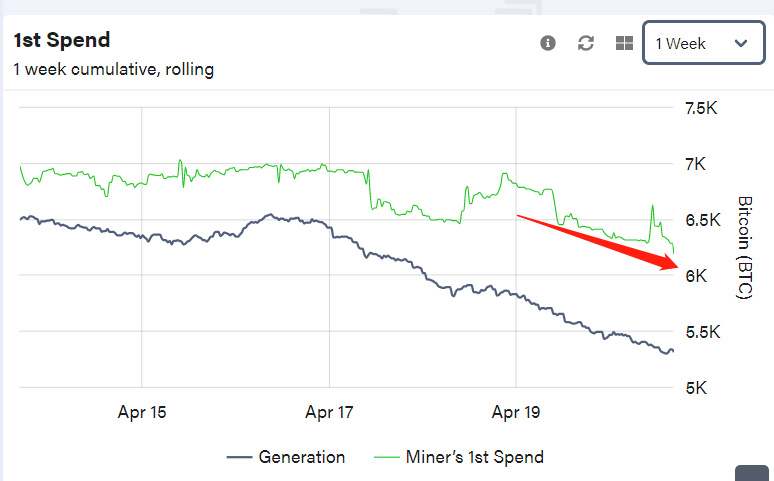Click the "1st Spend" chart title
The image size is (774, 481).
(x=61, y=41)
